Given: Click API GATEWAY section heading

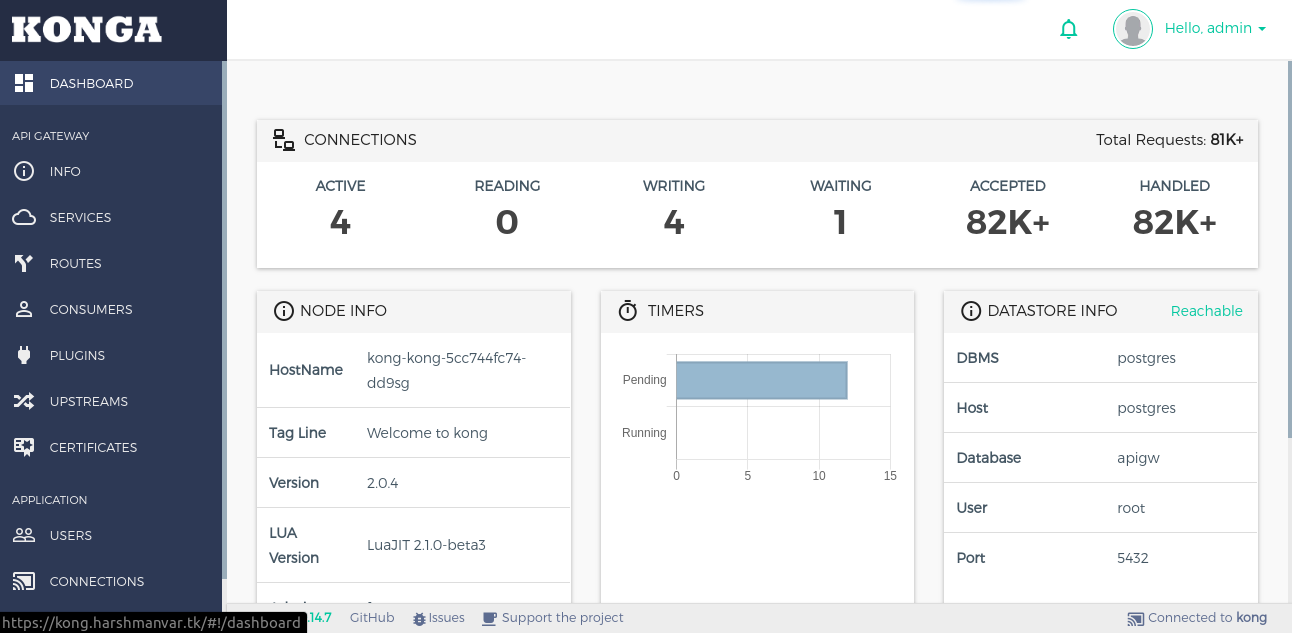Looking at the screenshot, I should click(x=51, y=136).
